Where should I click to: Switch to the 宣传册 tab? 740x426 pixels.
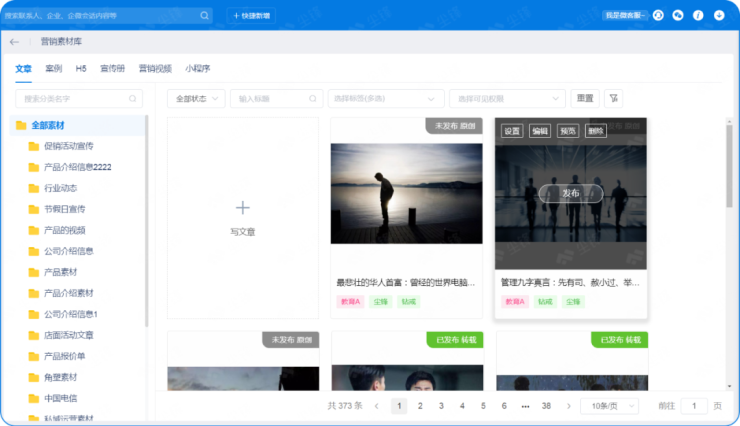(x=113, y=68)
